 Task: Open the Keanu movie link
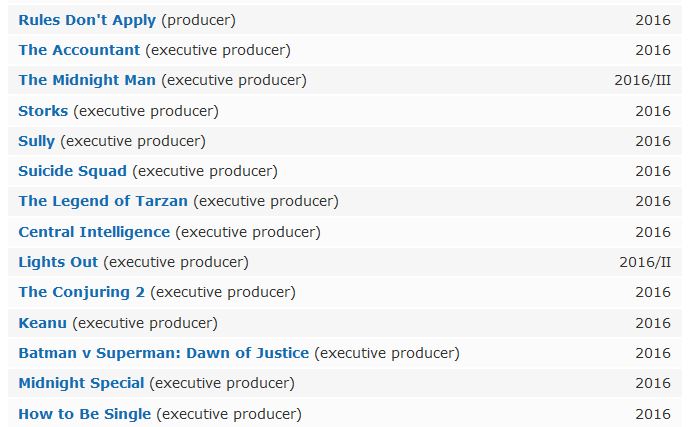tap(42, 323)
